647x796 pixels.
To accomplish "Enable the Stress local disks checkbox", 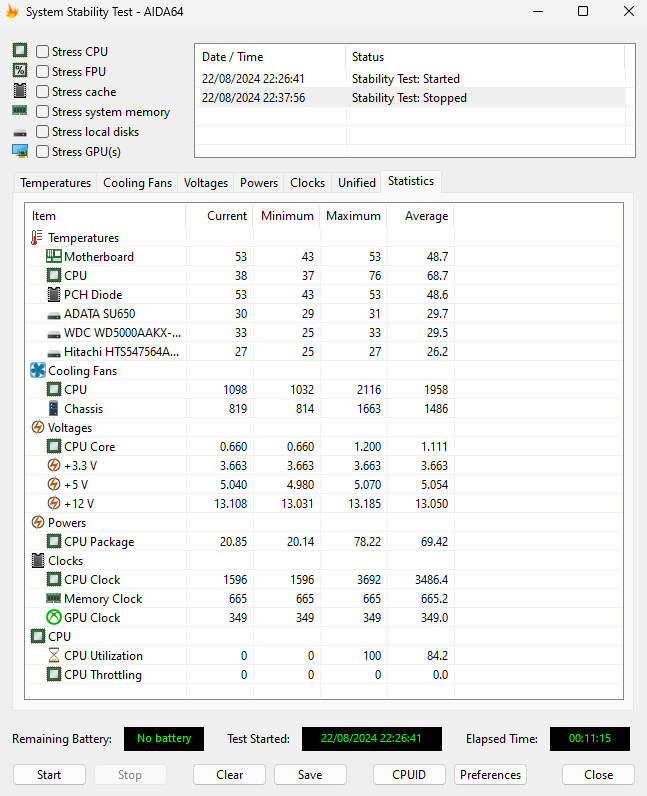I will pyautogui.click(x=43, y=131).
